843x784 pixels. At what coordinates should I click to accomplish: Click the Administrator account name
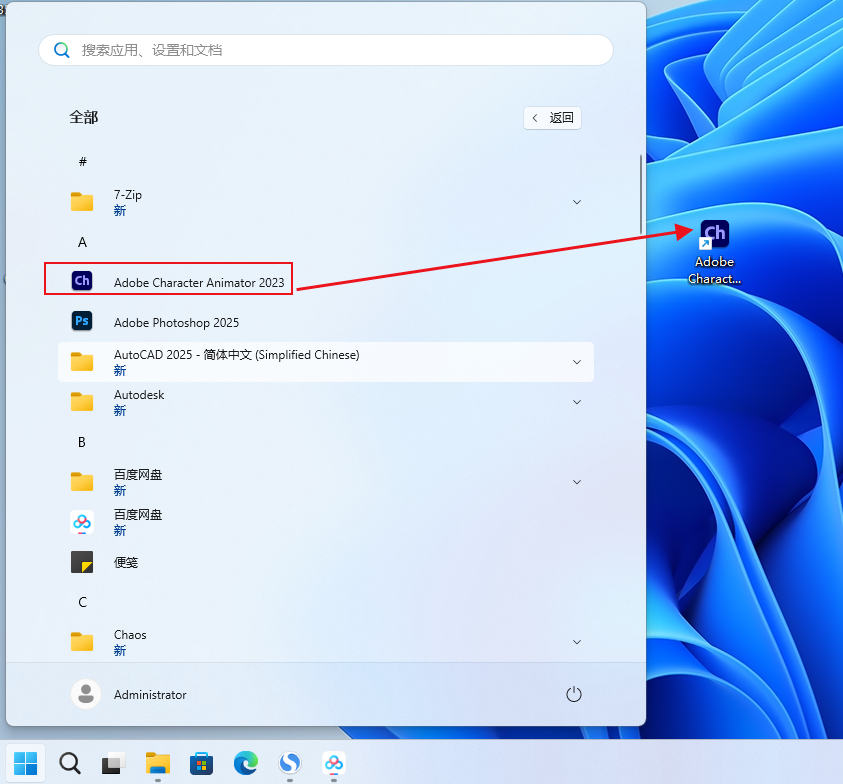pos(150,695)
